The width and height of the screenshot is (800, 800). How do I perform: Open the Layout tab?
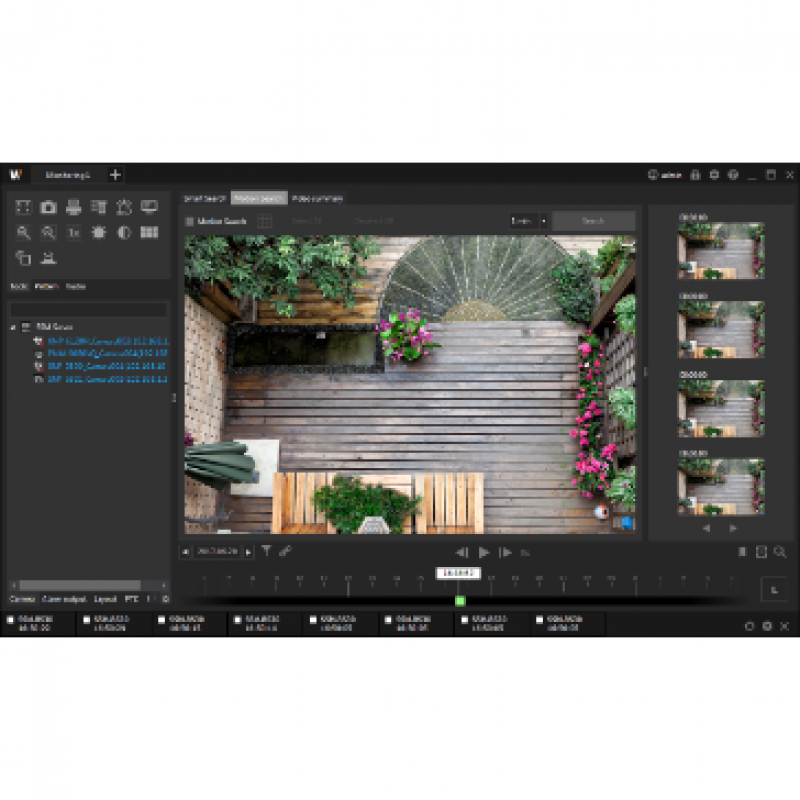pyautogui.click(x=106, y=599)
